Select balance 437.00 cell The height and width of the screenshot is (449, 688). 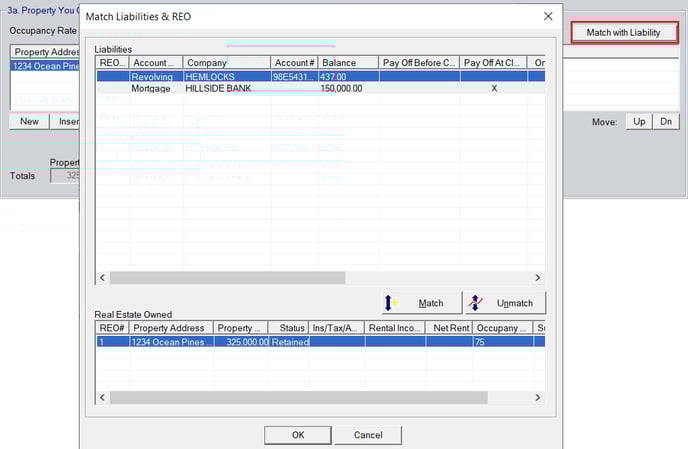[348, 77]
